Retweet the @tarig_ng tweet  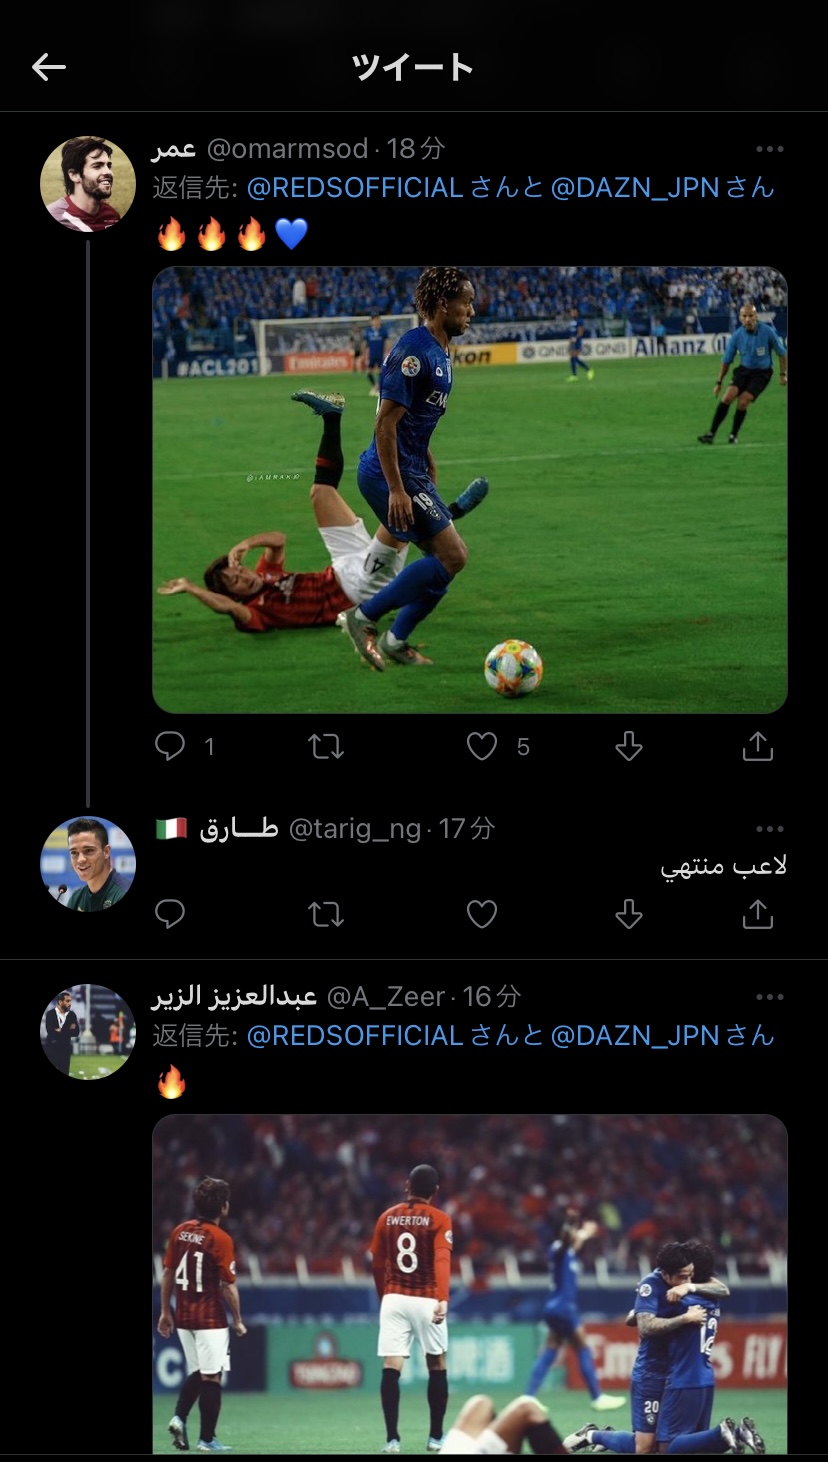tap(326, 914)
